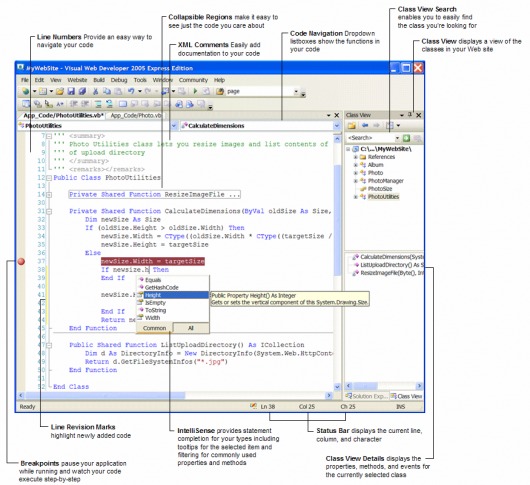Viewport: 530px width, 485px height.
Task: Click ListUploadDirectory() in Class View details
Action: 388,265
